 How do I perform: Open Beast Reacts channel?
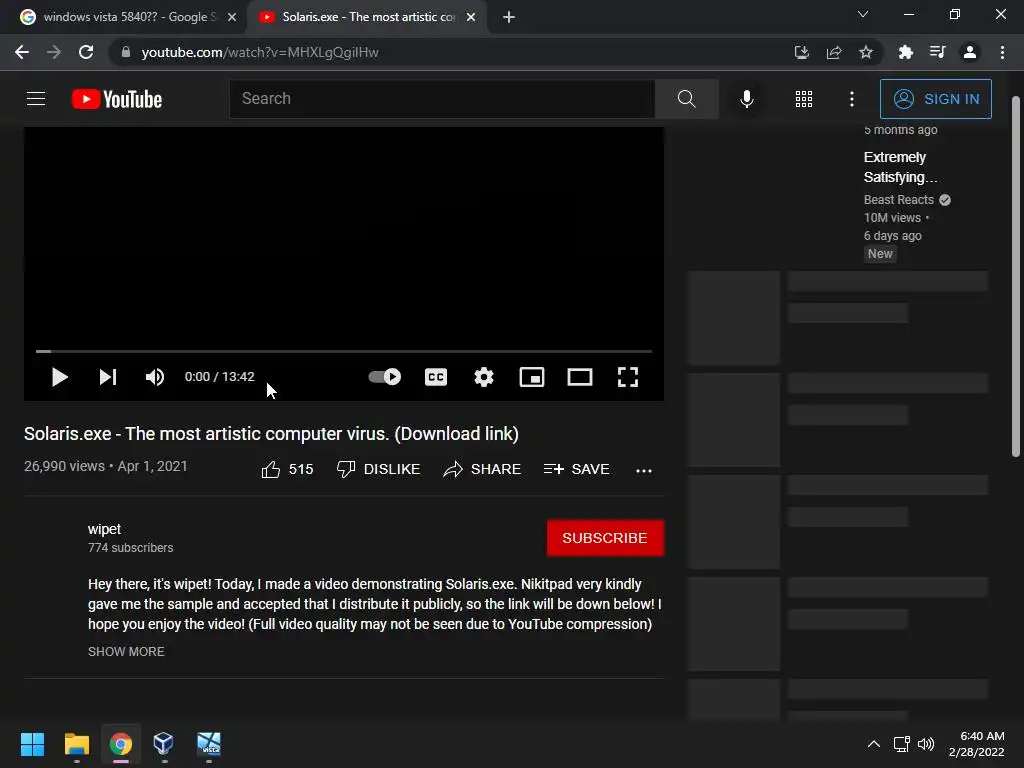(899, 200)
